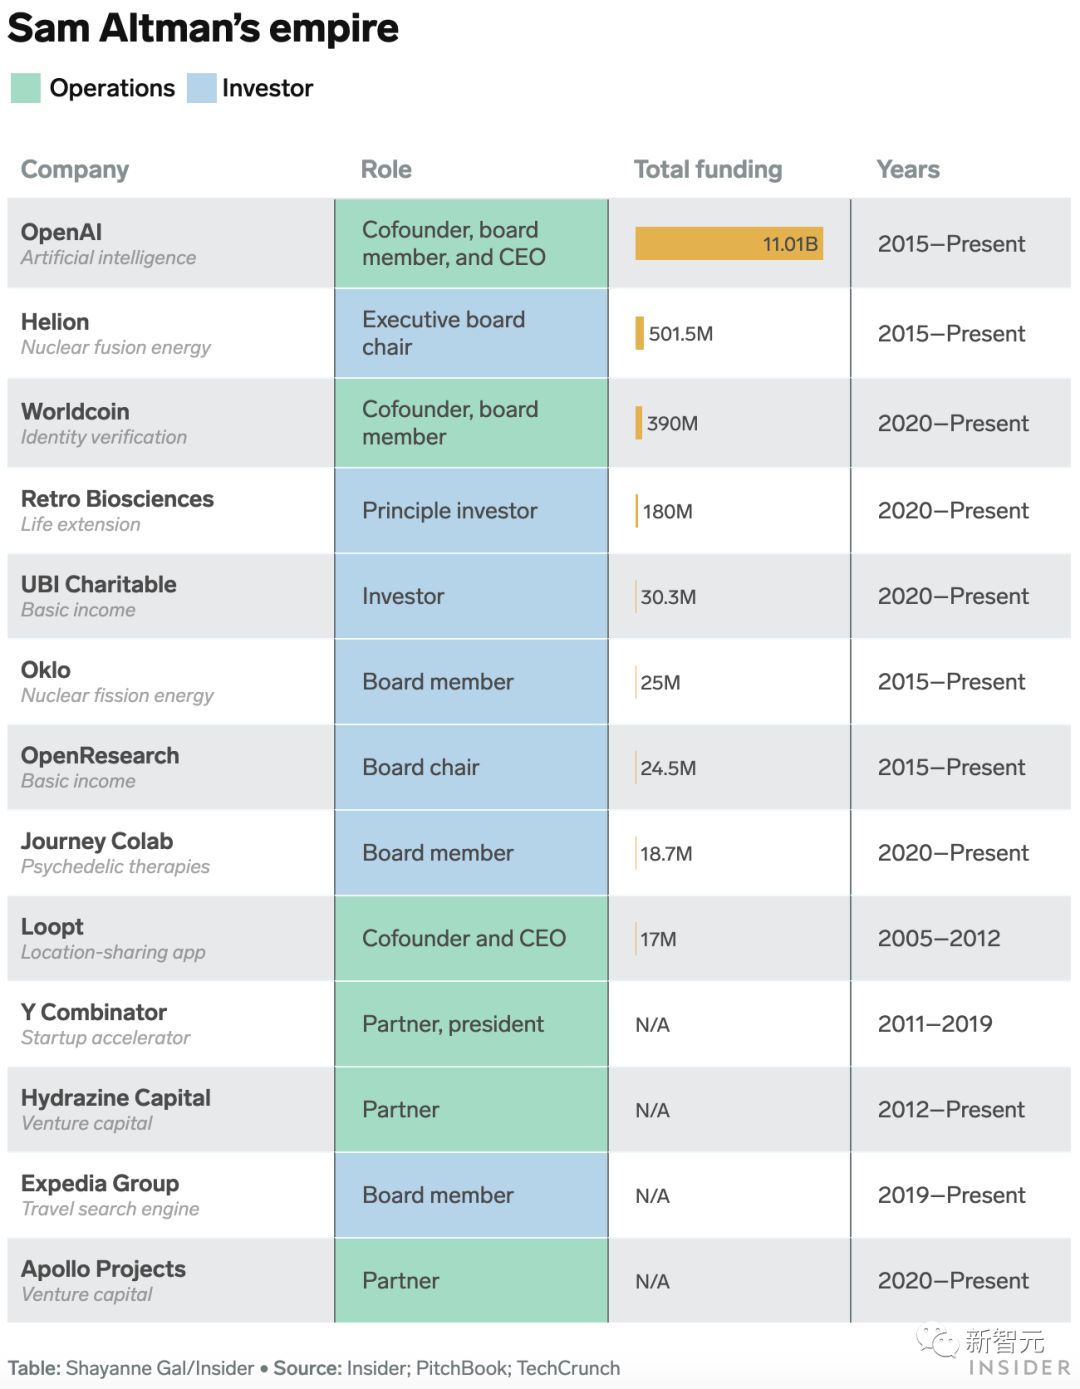Select the OpenAI company name

[61, 232]
